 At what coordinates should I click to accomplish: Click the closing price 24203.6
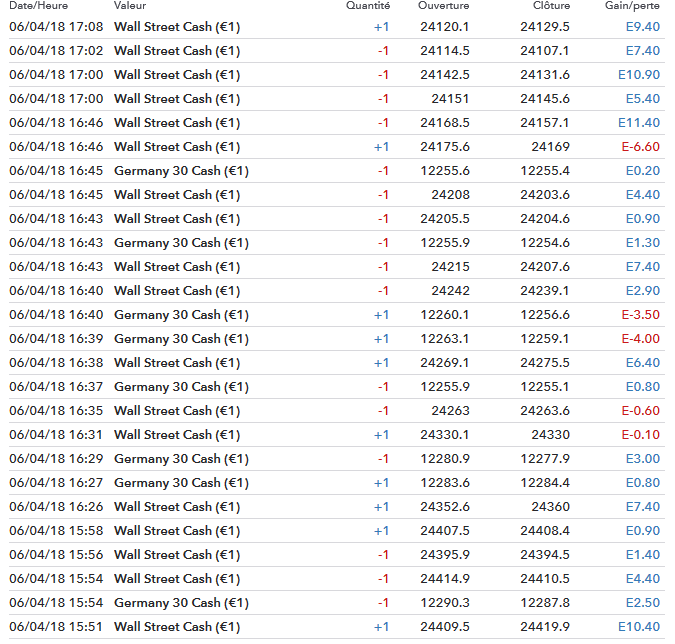click(x=545, y=195)
